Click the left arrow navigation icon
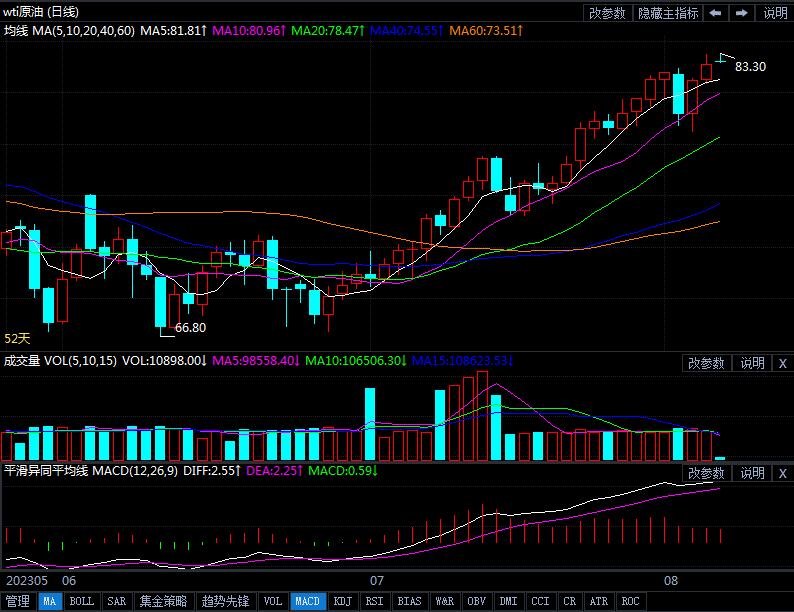 (716, 13)
